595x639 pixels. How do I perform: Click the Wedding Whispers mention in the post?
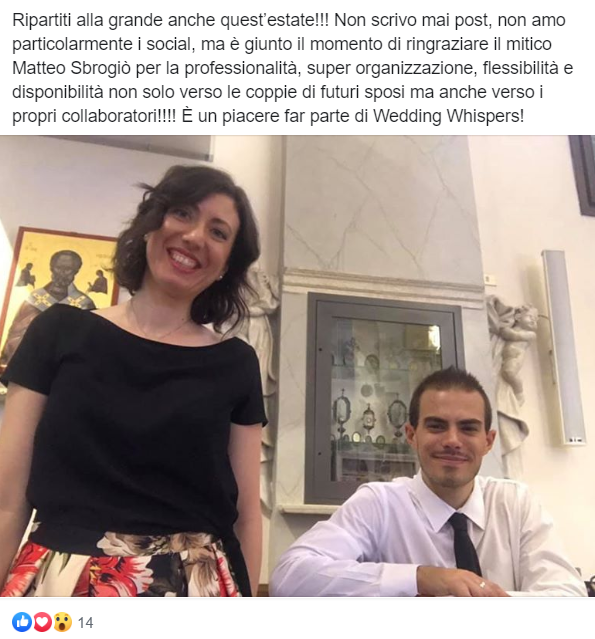pos(446,116)
